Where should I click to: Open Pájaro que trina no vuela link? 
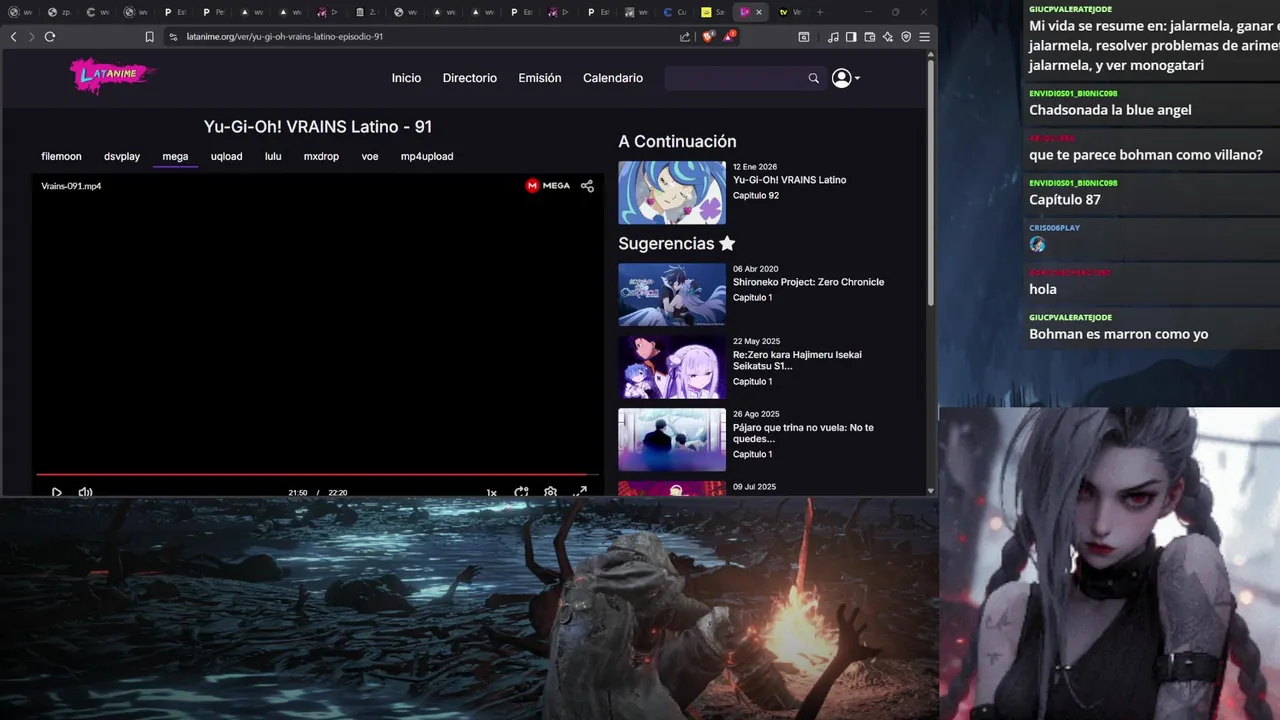[x=803, y=433]
